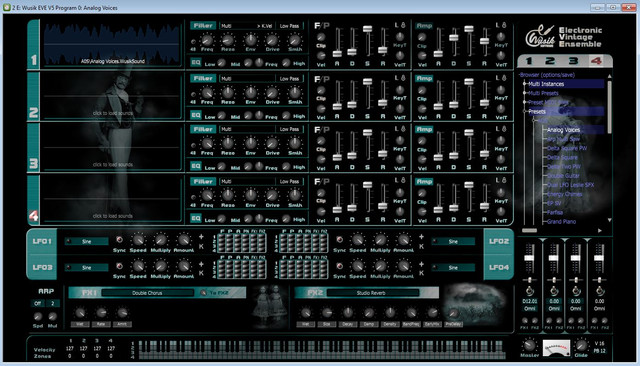
Task: Expand the Presets tree node
Action: (524, 111)
